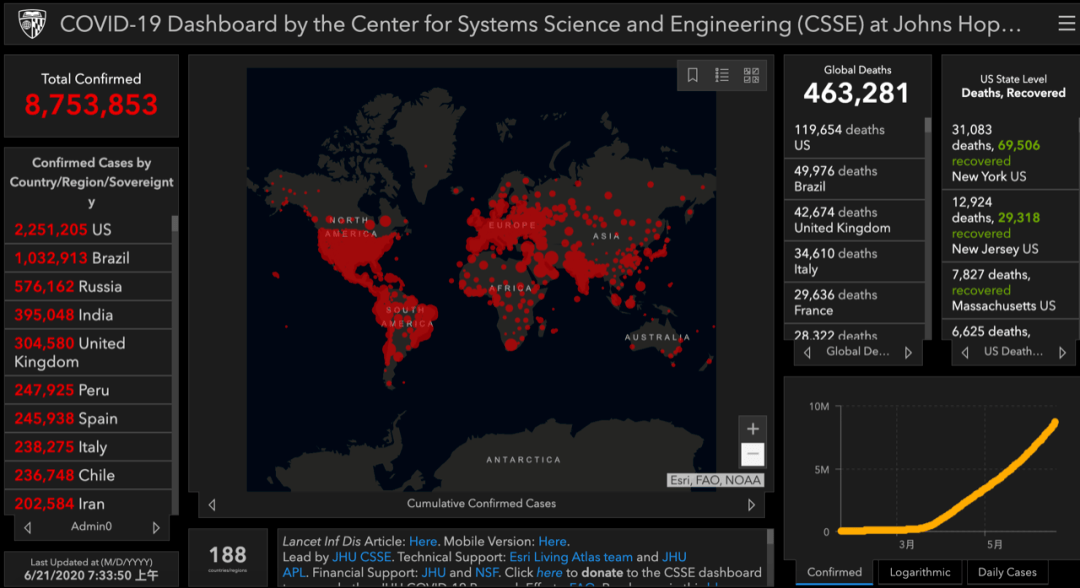Click the APL link
The height and width of the screenshot is (588, 1080).
(x=294, y=573)
